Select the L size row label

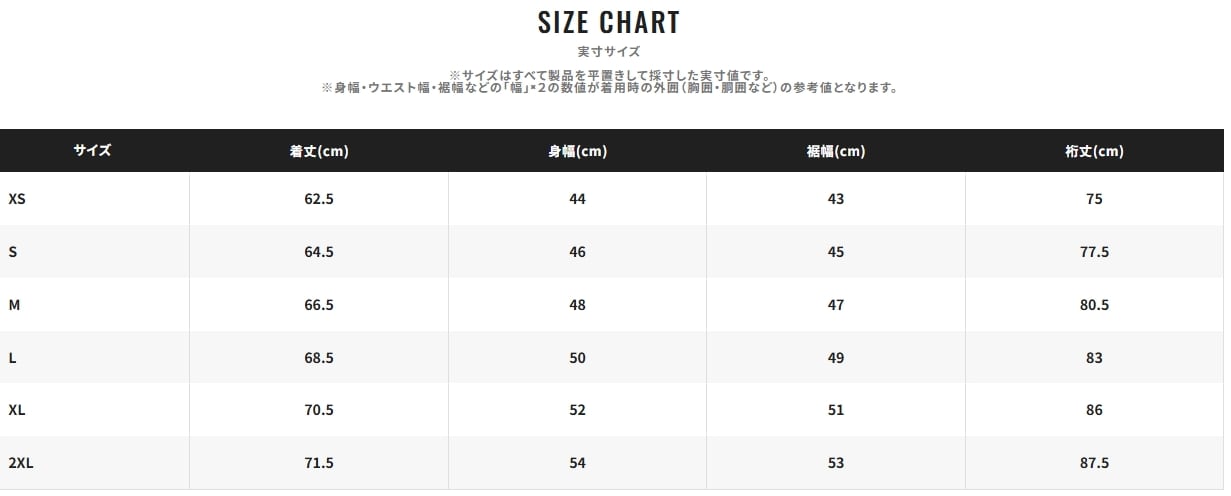click(12, 358)
